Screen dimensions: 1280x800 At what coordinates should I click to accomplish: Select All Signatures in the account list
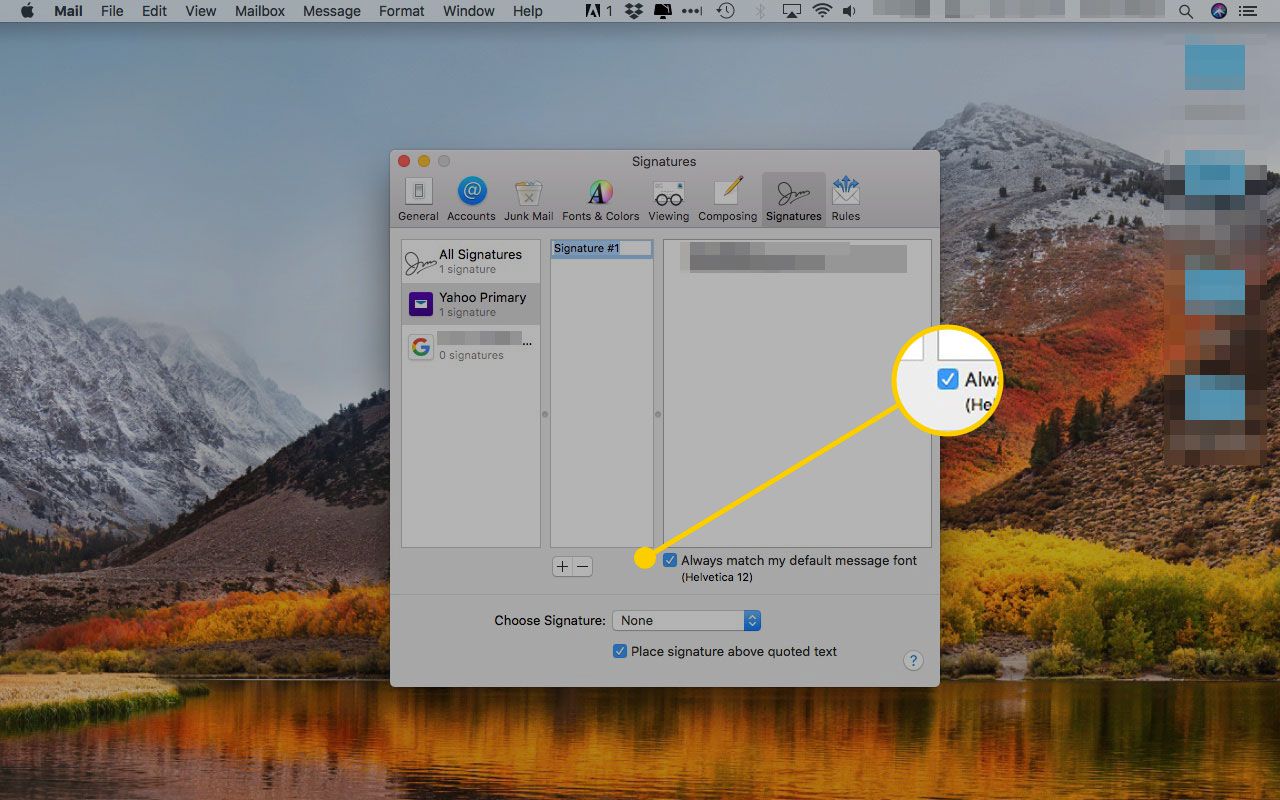click(x=470, y=261)
